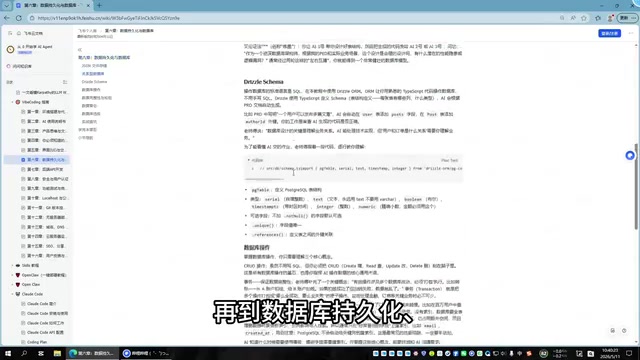Open chapter 第二章 AI usage in sidebar
This screenshot has height=360, width=640.
click(x=46, y=121)
